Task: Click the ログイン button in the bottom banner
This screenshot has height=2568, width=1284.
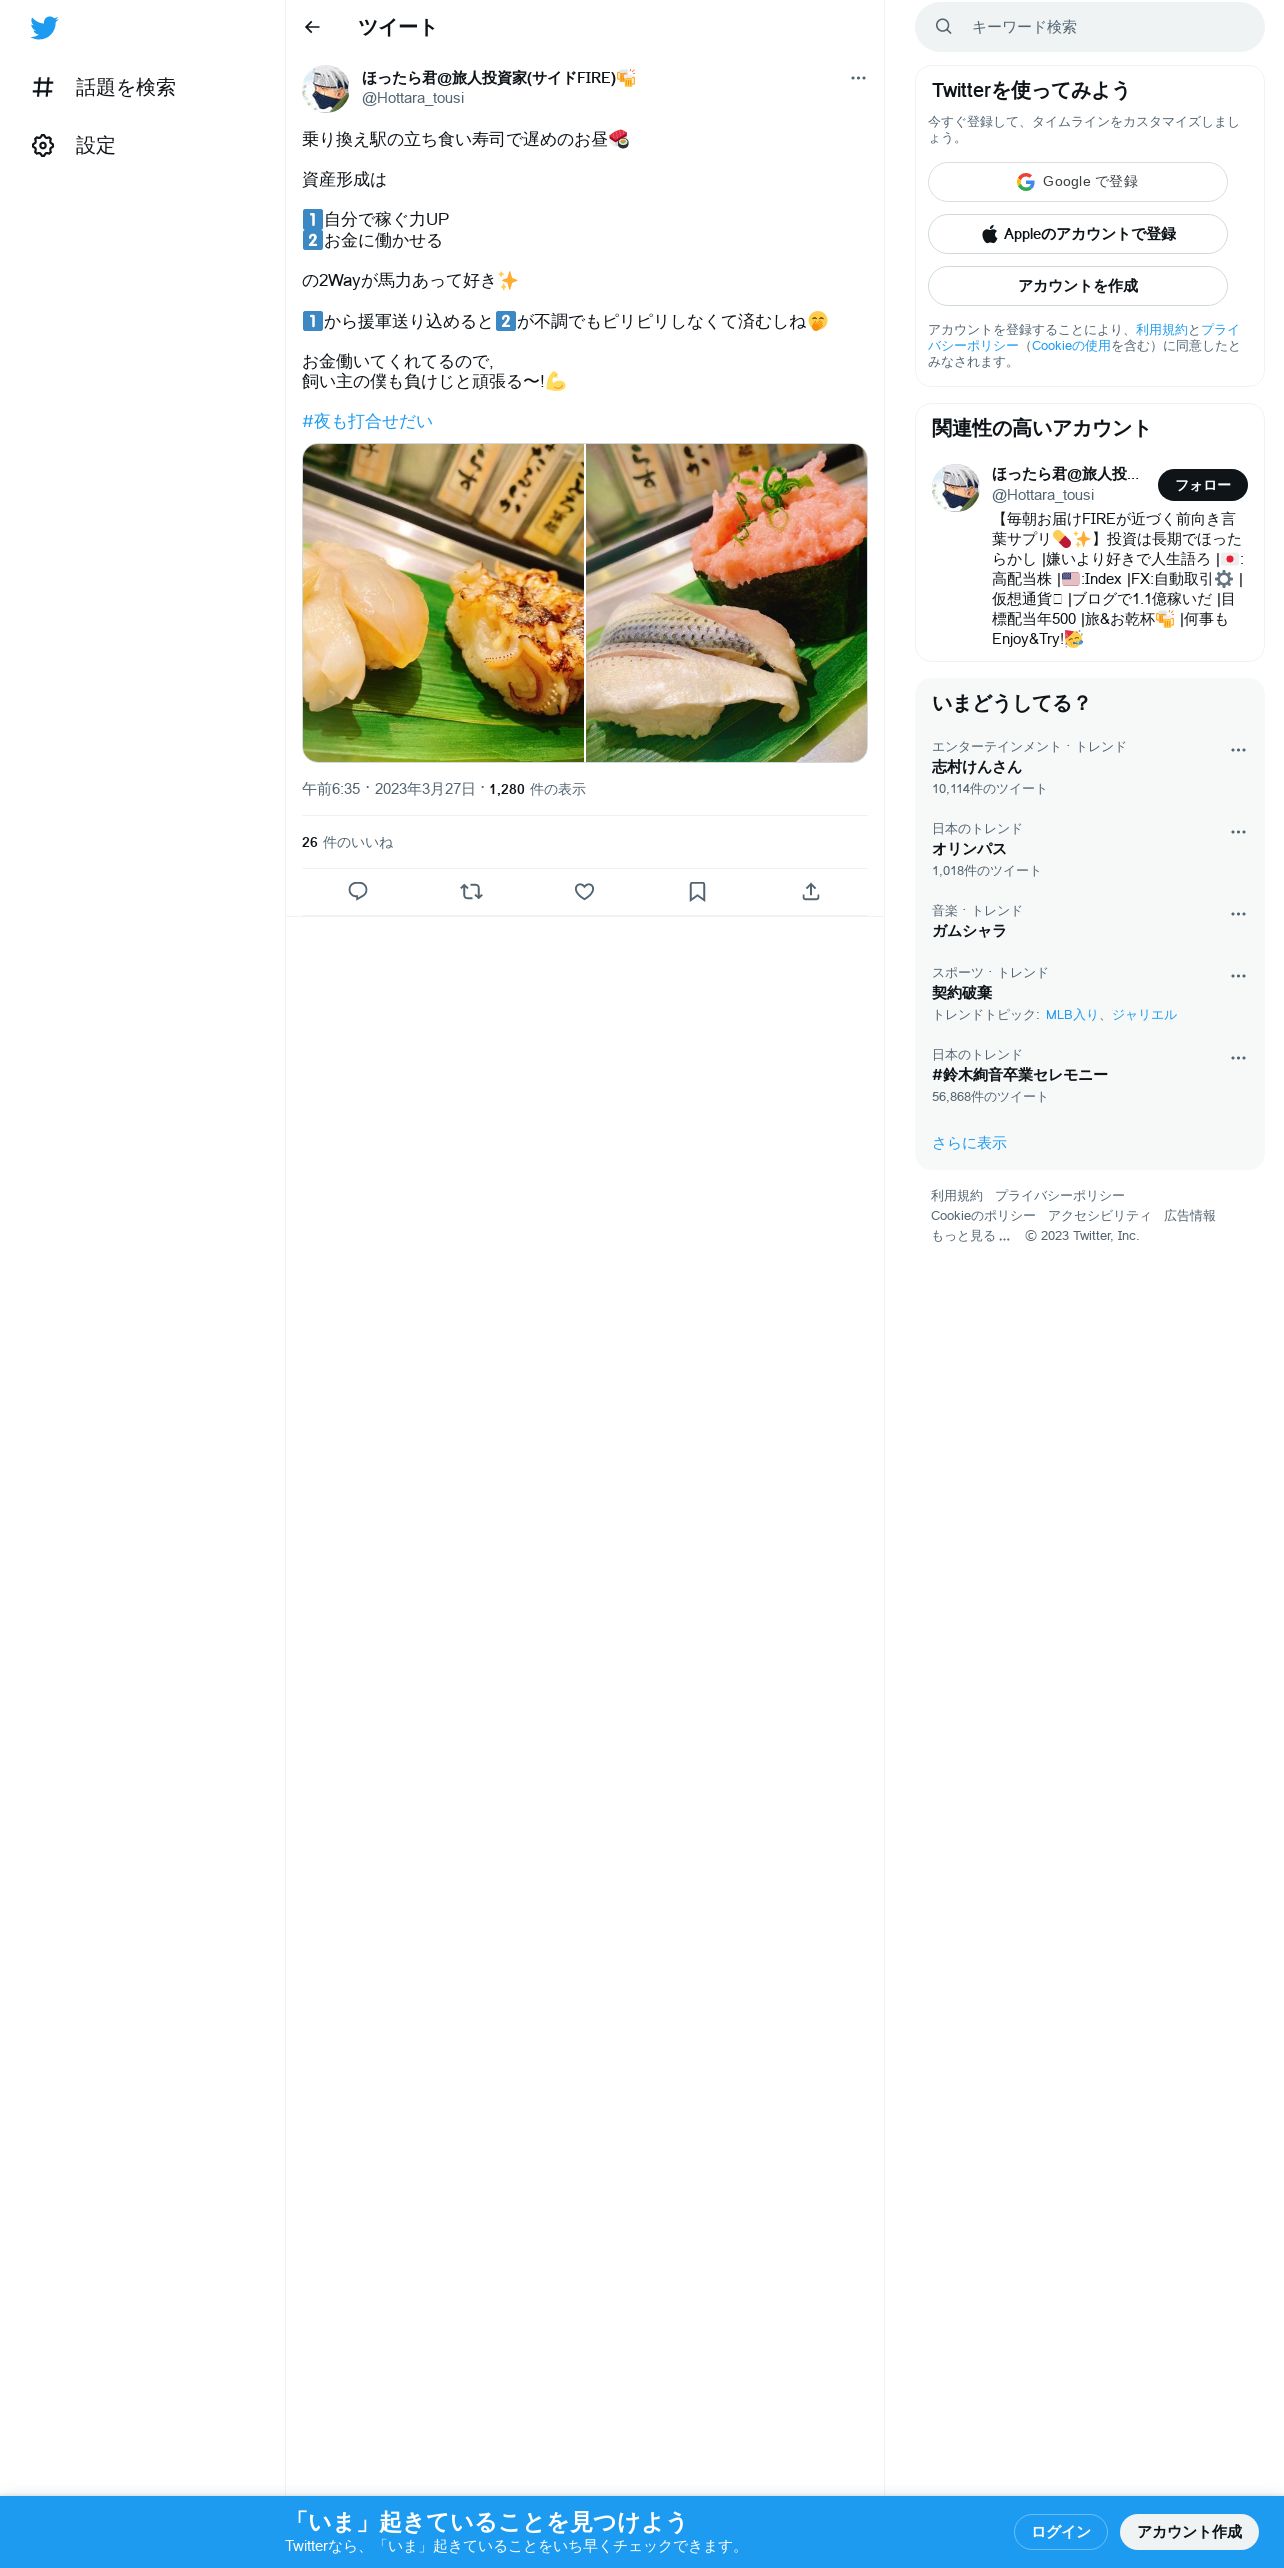Action: pos(1061,2532)
